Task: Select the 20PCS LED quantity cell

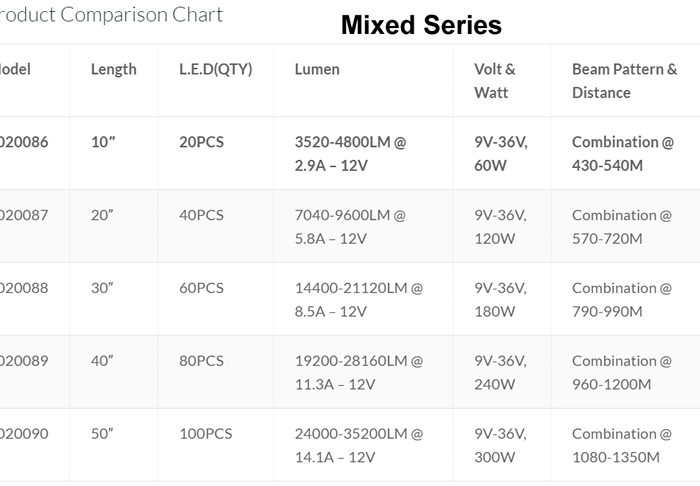Action: point(201,142)
